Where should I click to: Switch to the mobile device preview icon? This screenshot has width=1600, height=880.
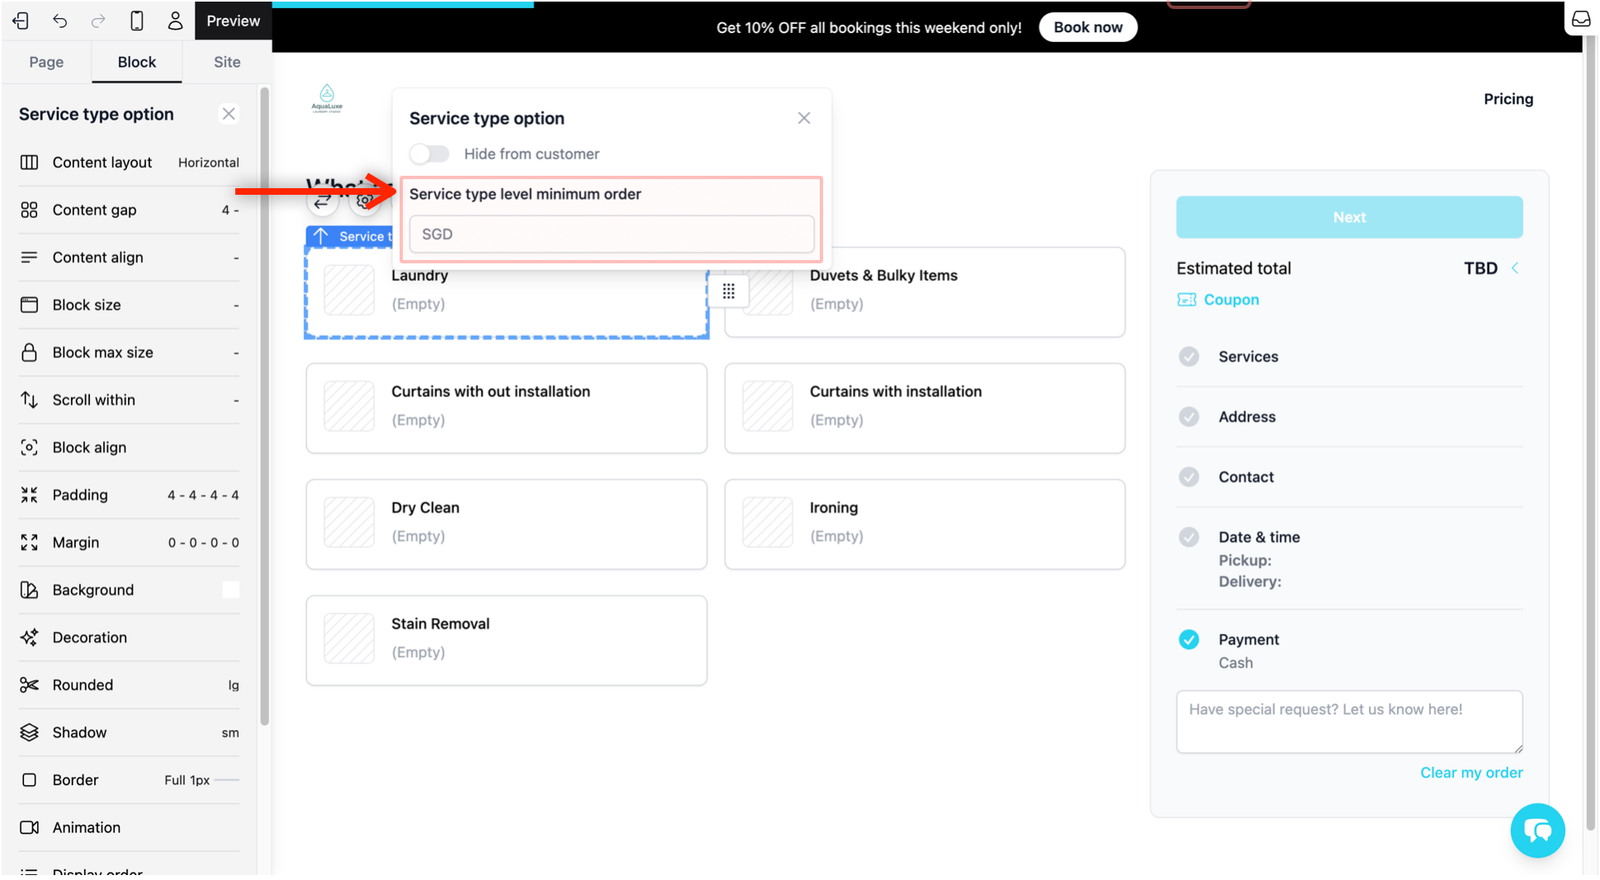coord(137,20)
